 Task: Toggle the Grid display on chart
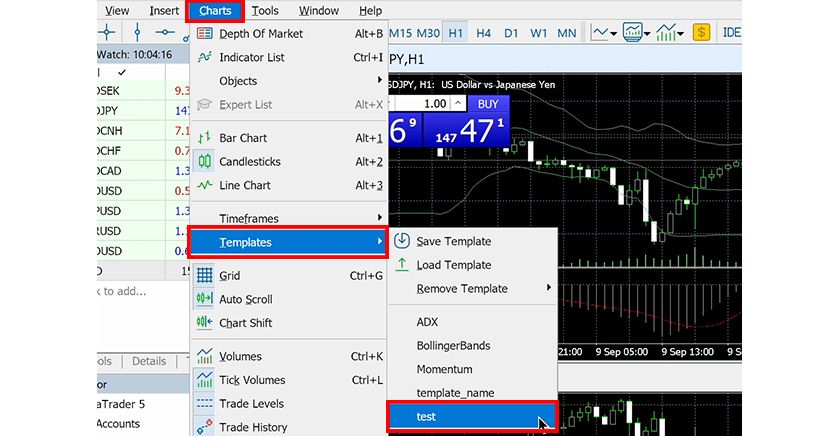pyautogui.click(x=230, y=275)
